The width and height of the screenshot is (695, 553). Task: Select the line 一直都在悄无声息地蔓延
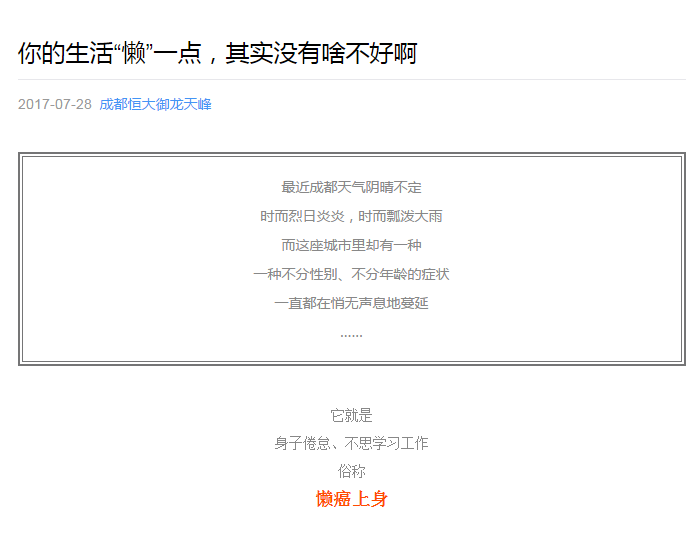tap(351, 303)
